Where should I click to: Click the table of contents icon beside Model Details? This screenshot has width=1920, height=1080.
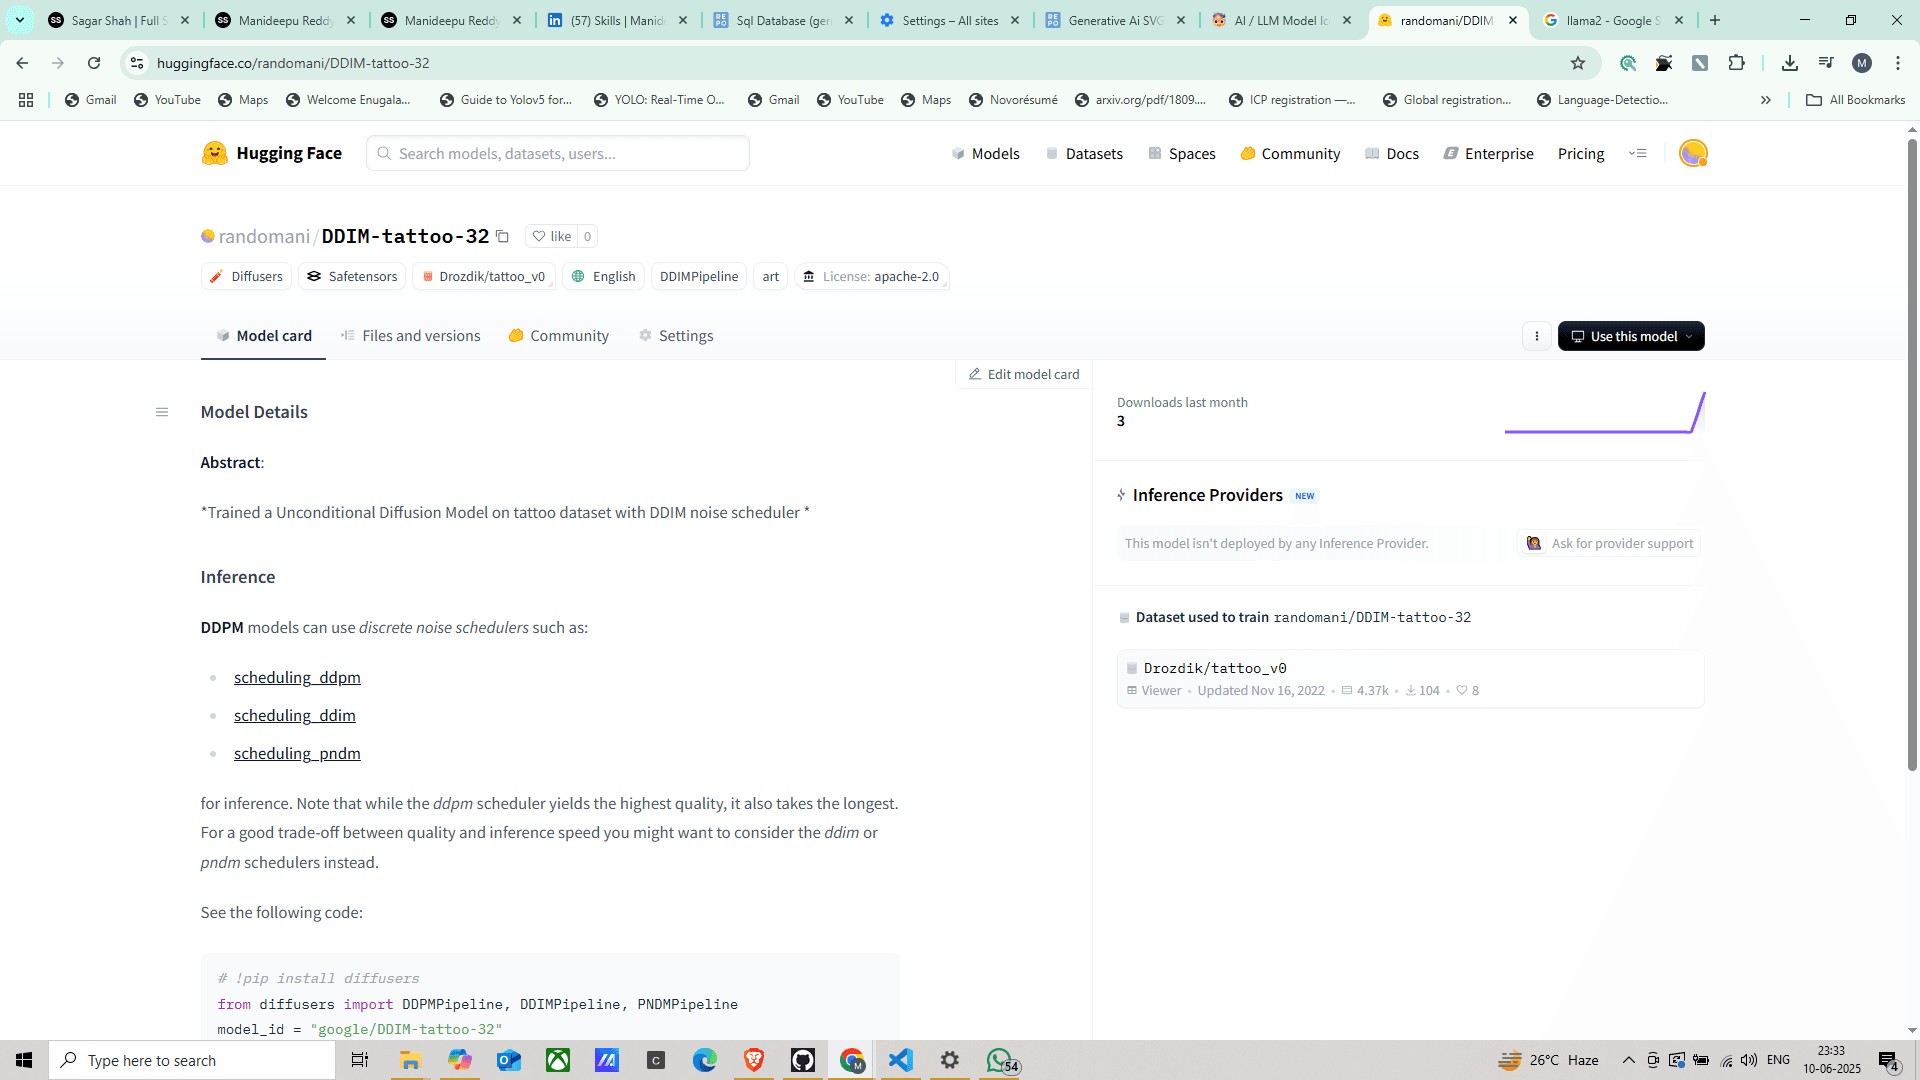tap(162, 412)
